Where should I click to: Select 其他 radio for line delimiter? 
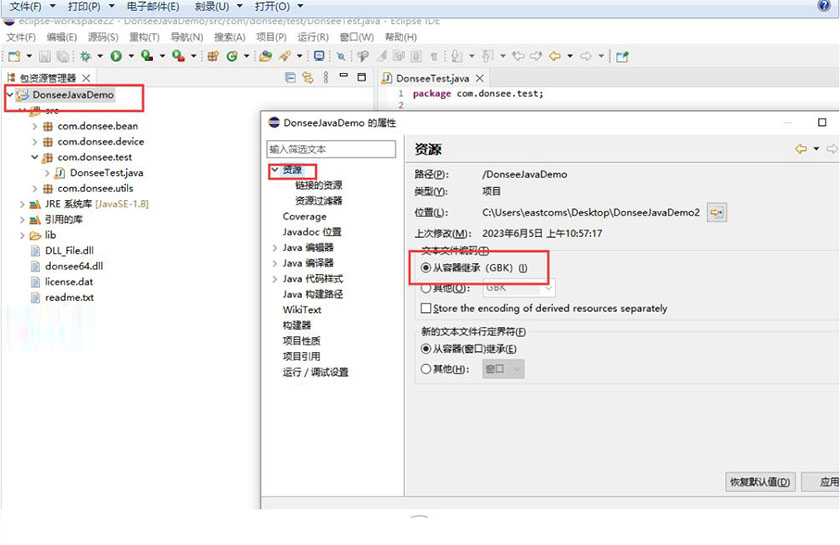[426, 369]
